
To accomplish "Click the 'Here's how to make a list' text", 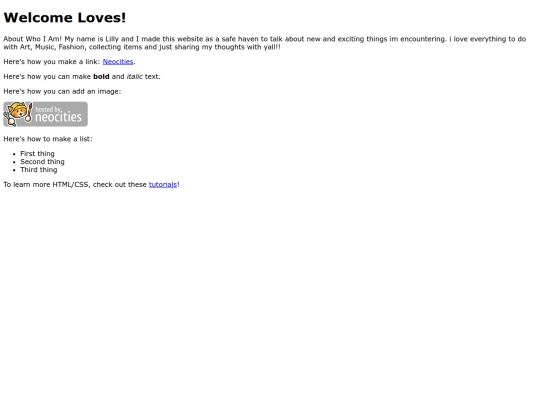I will coord(48,139).
